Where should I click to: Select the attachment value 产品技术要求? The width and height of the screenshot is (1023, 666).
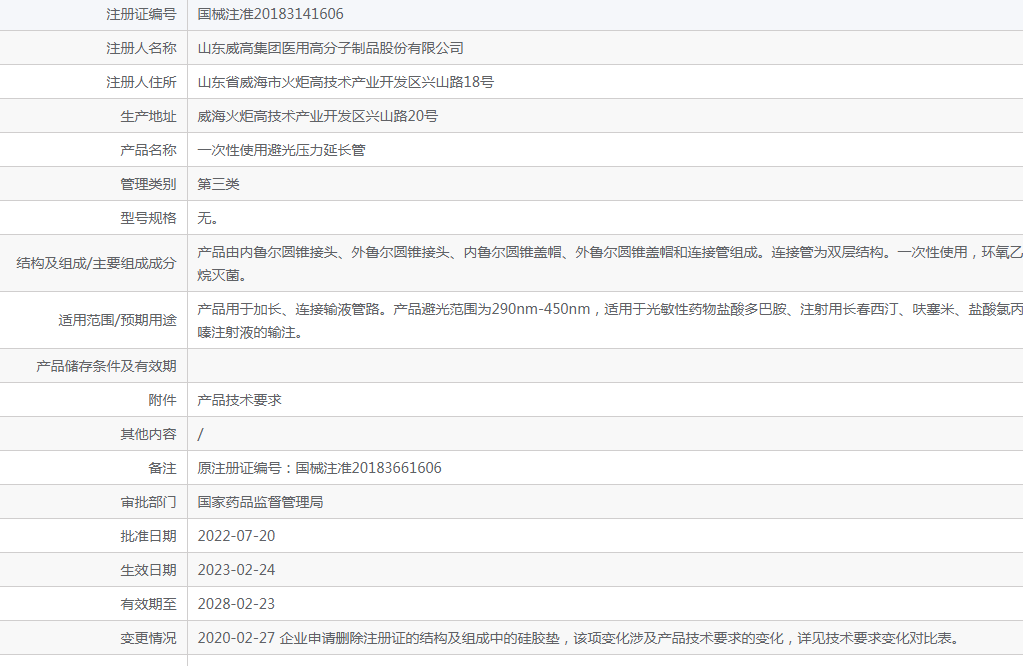coord(239,400)
